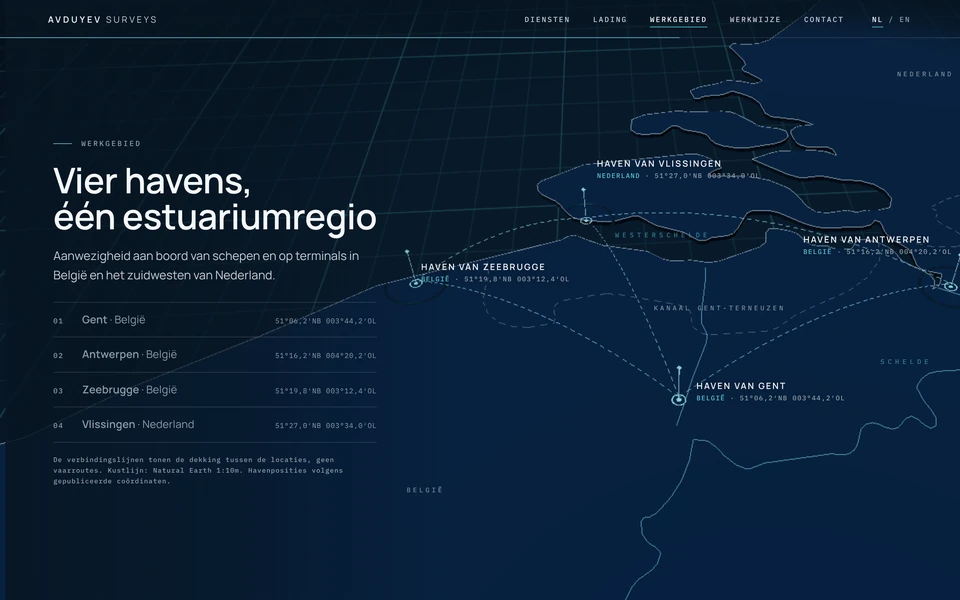Image resolution: width=960 pixels, height=600 pixels.
Task: Click the Gent port marker on map
Action: tap(678, 400)
